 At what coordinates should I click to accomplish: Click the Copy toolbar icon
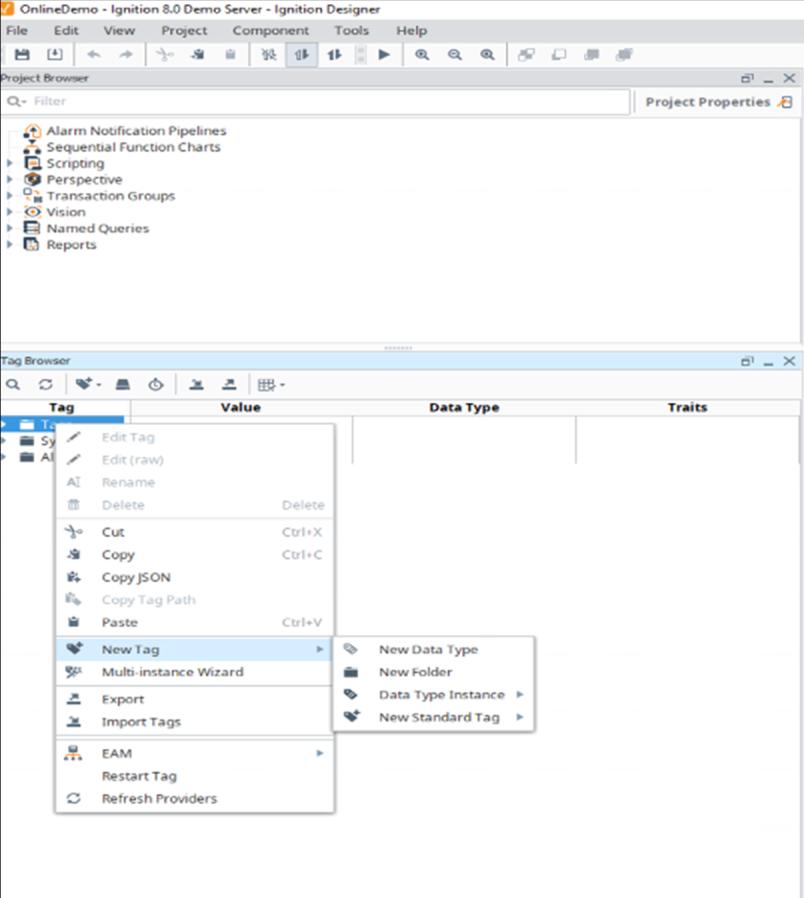click(x=198, y=54)
